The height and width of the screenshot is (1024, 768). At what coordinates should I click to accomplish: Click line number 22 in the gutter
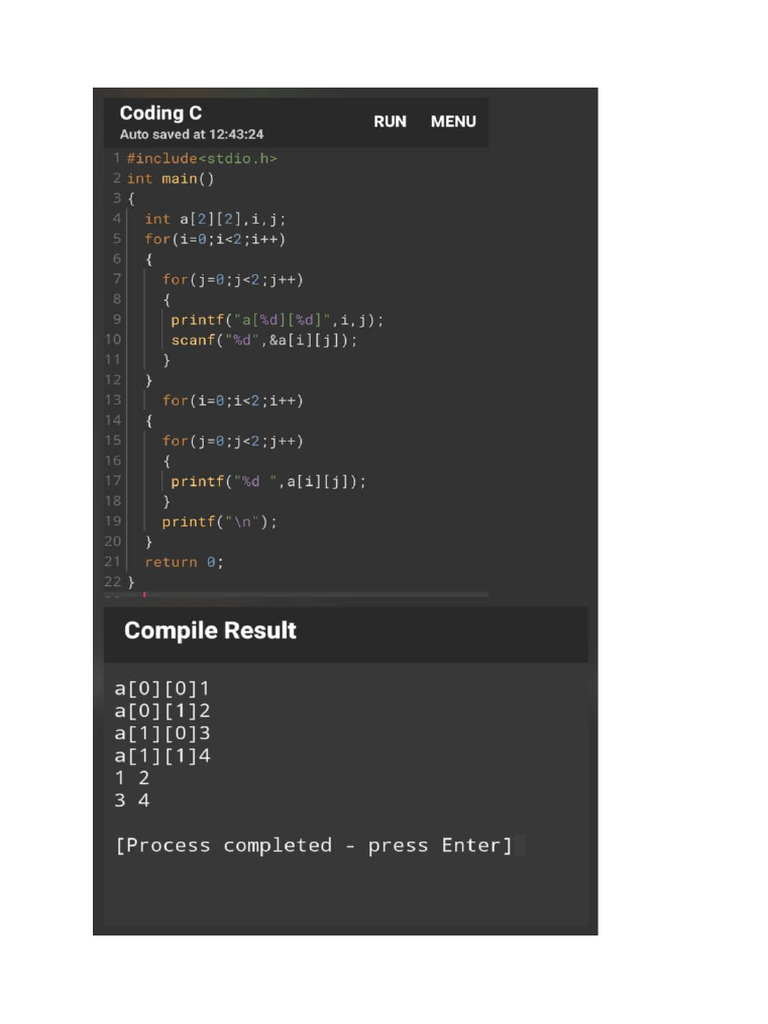[112, 582]
